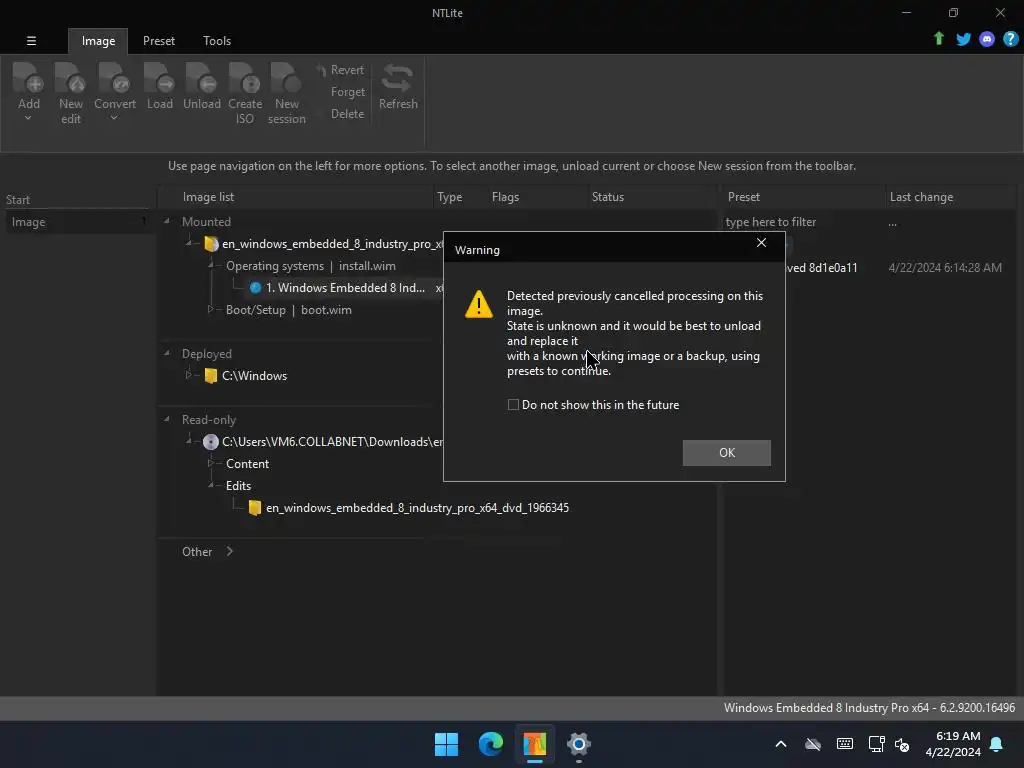
Task: Click the Convert toolbar icon
Action: (x=114, y=78)
